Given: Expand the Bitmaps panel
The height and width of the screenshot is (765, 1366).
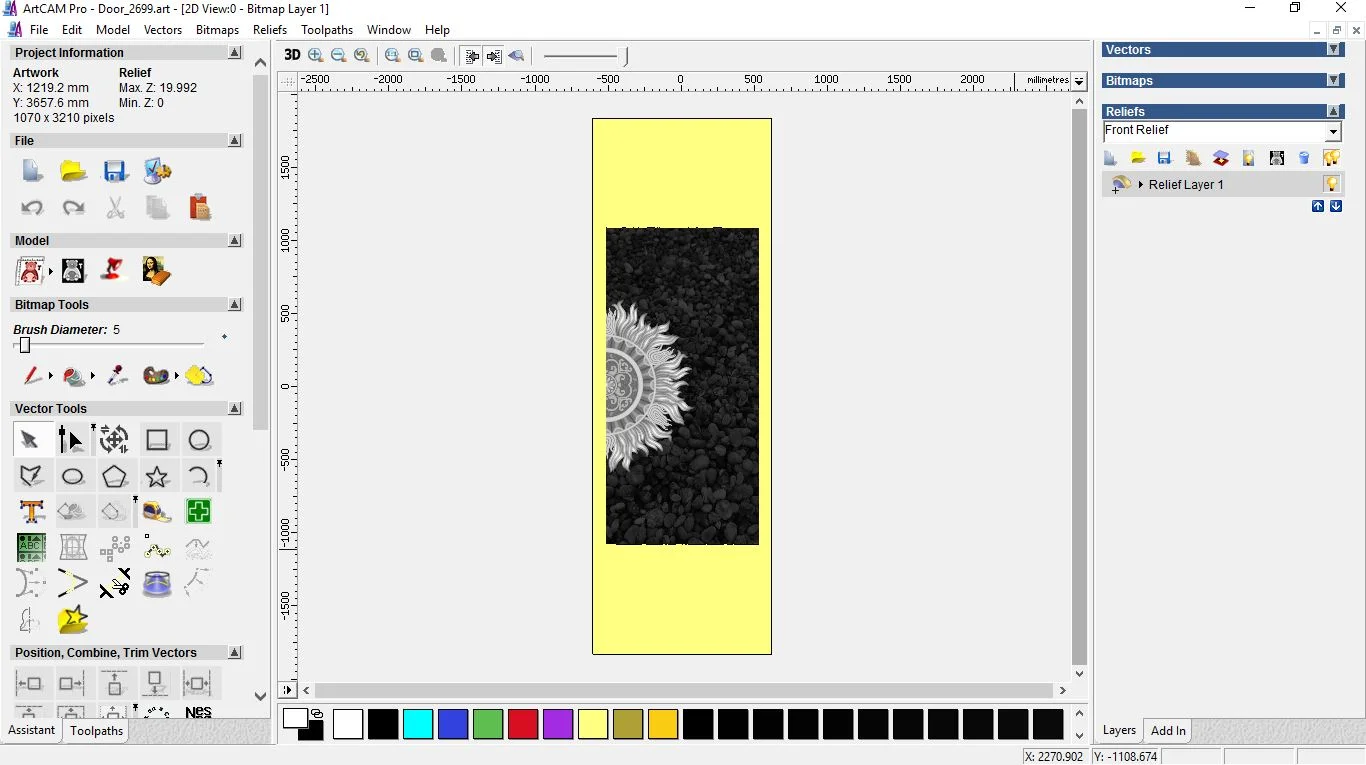Looking at the screenshot, I should (x=1333, y=81).
